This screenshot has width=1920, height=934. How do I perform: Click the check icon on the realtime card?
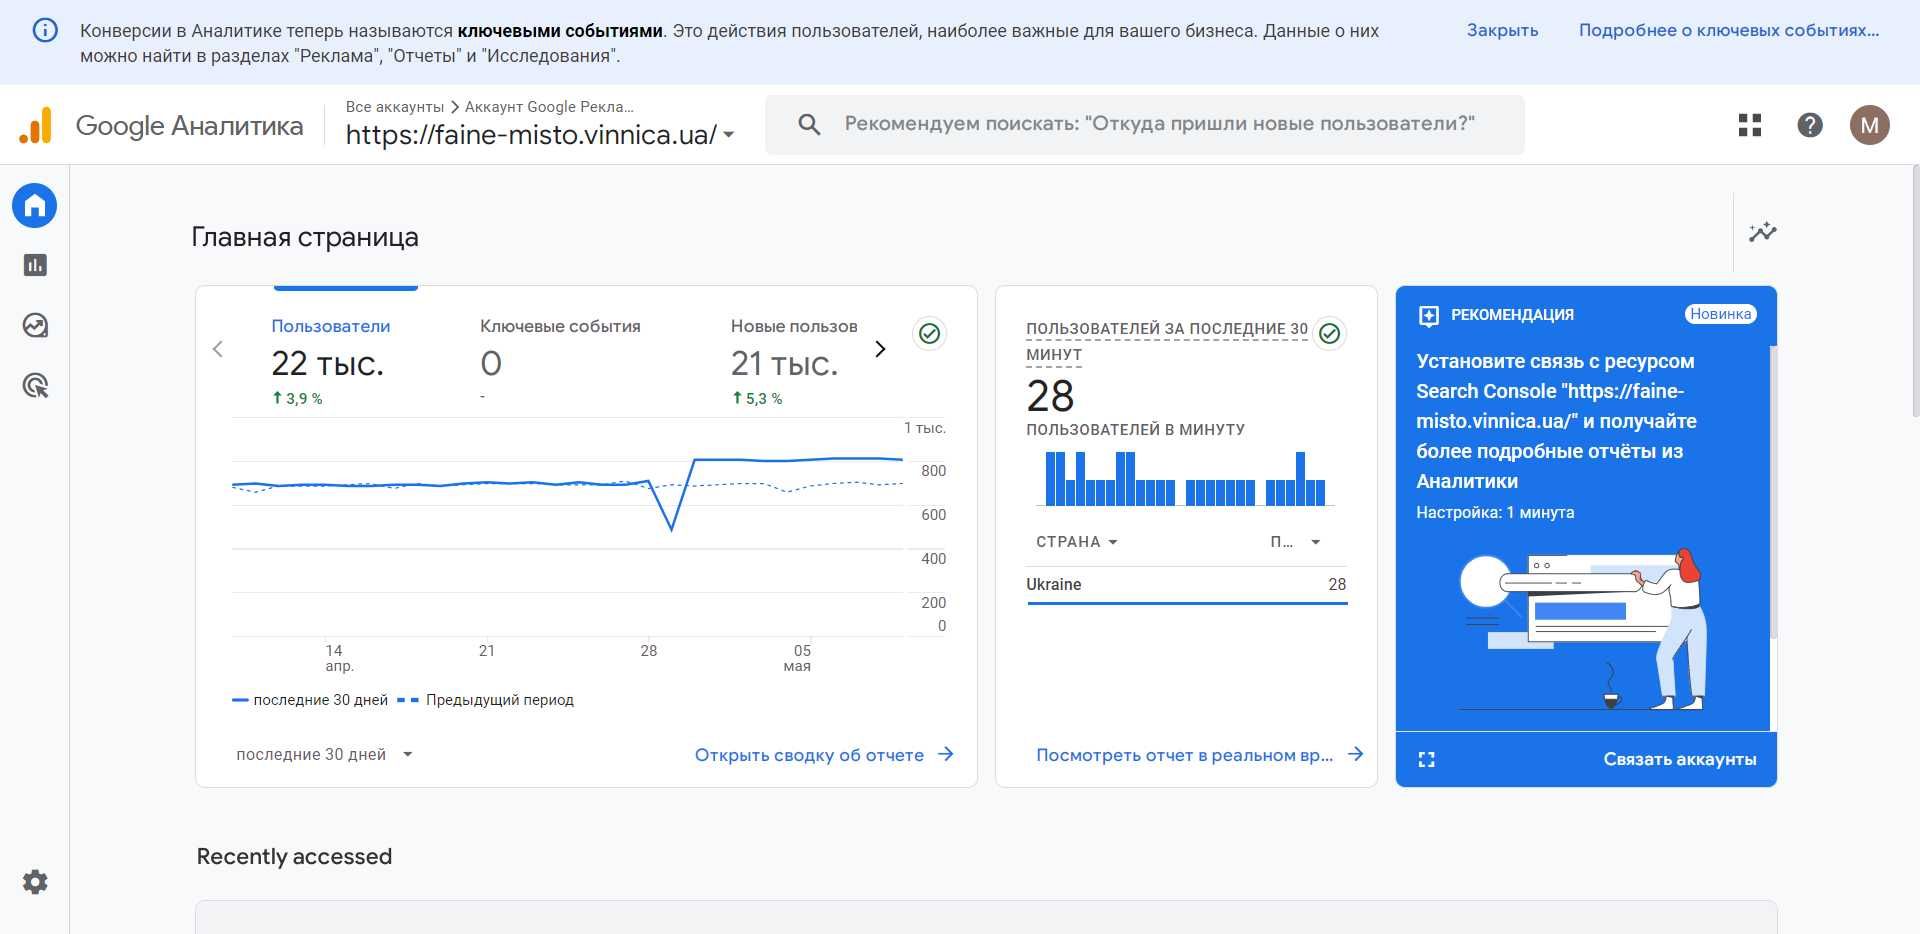click(1329, 333)
